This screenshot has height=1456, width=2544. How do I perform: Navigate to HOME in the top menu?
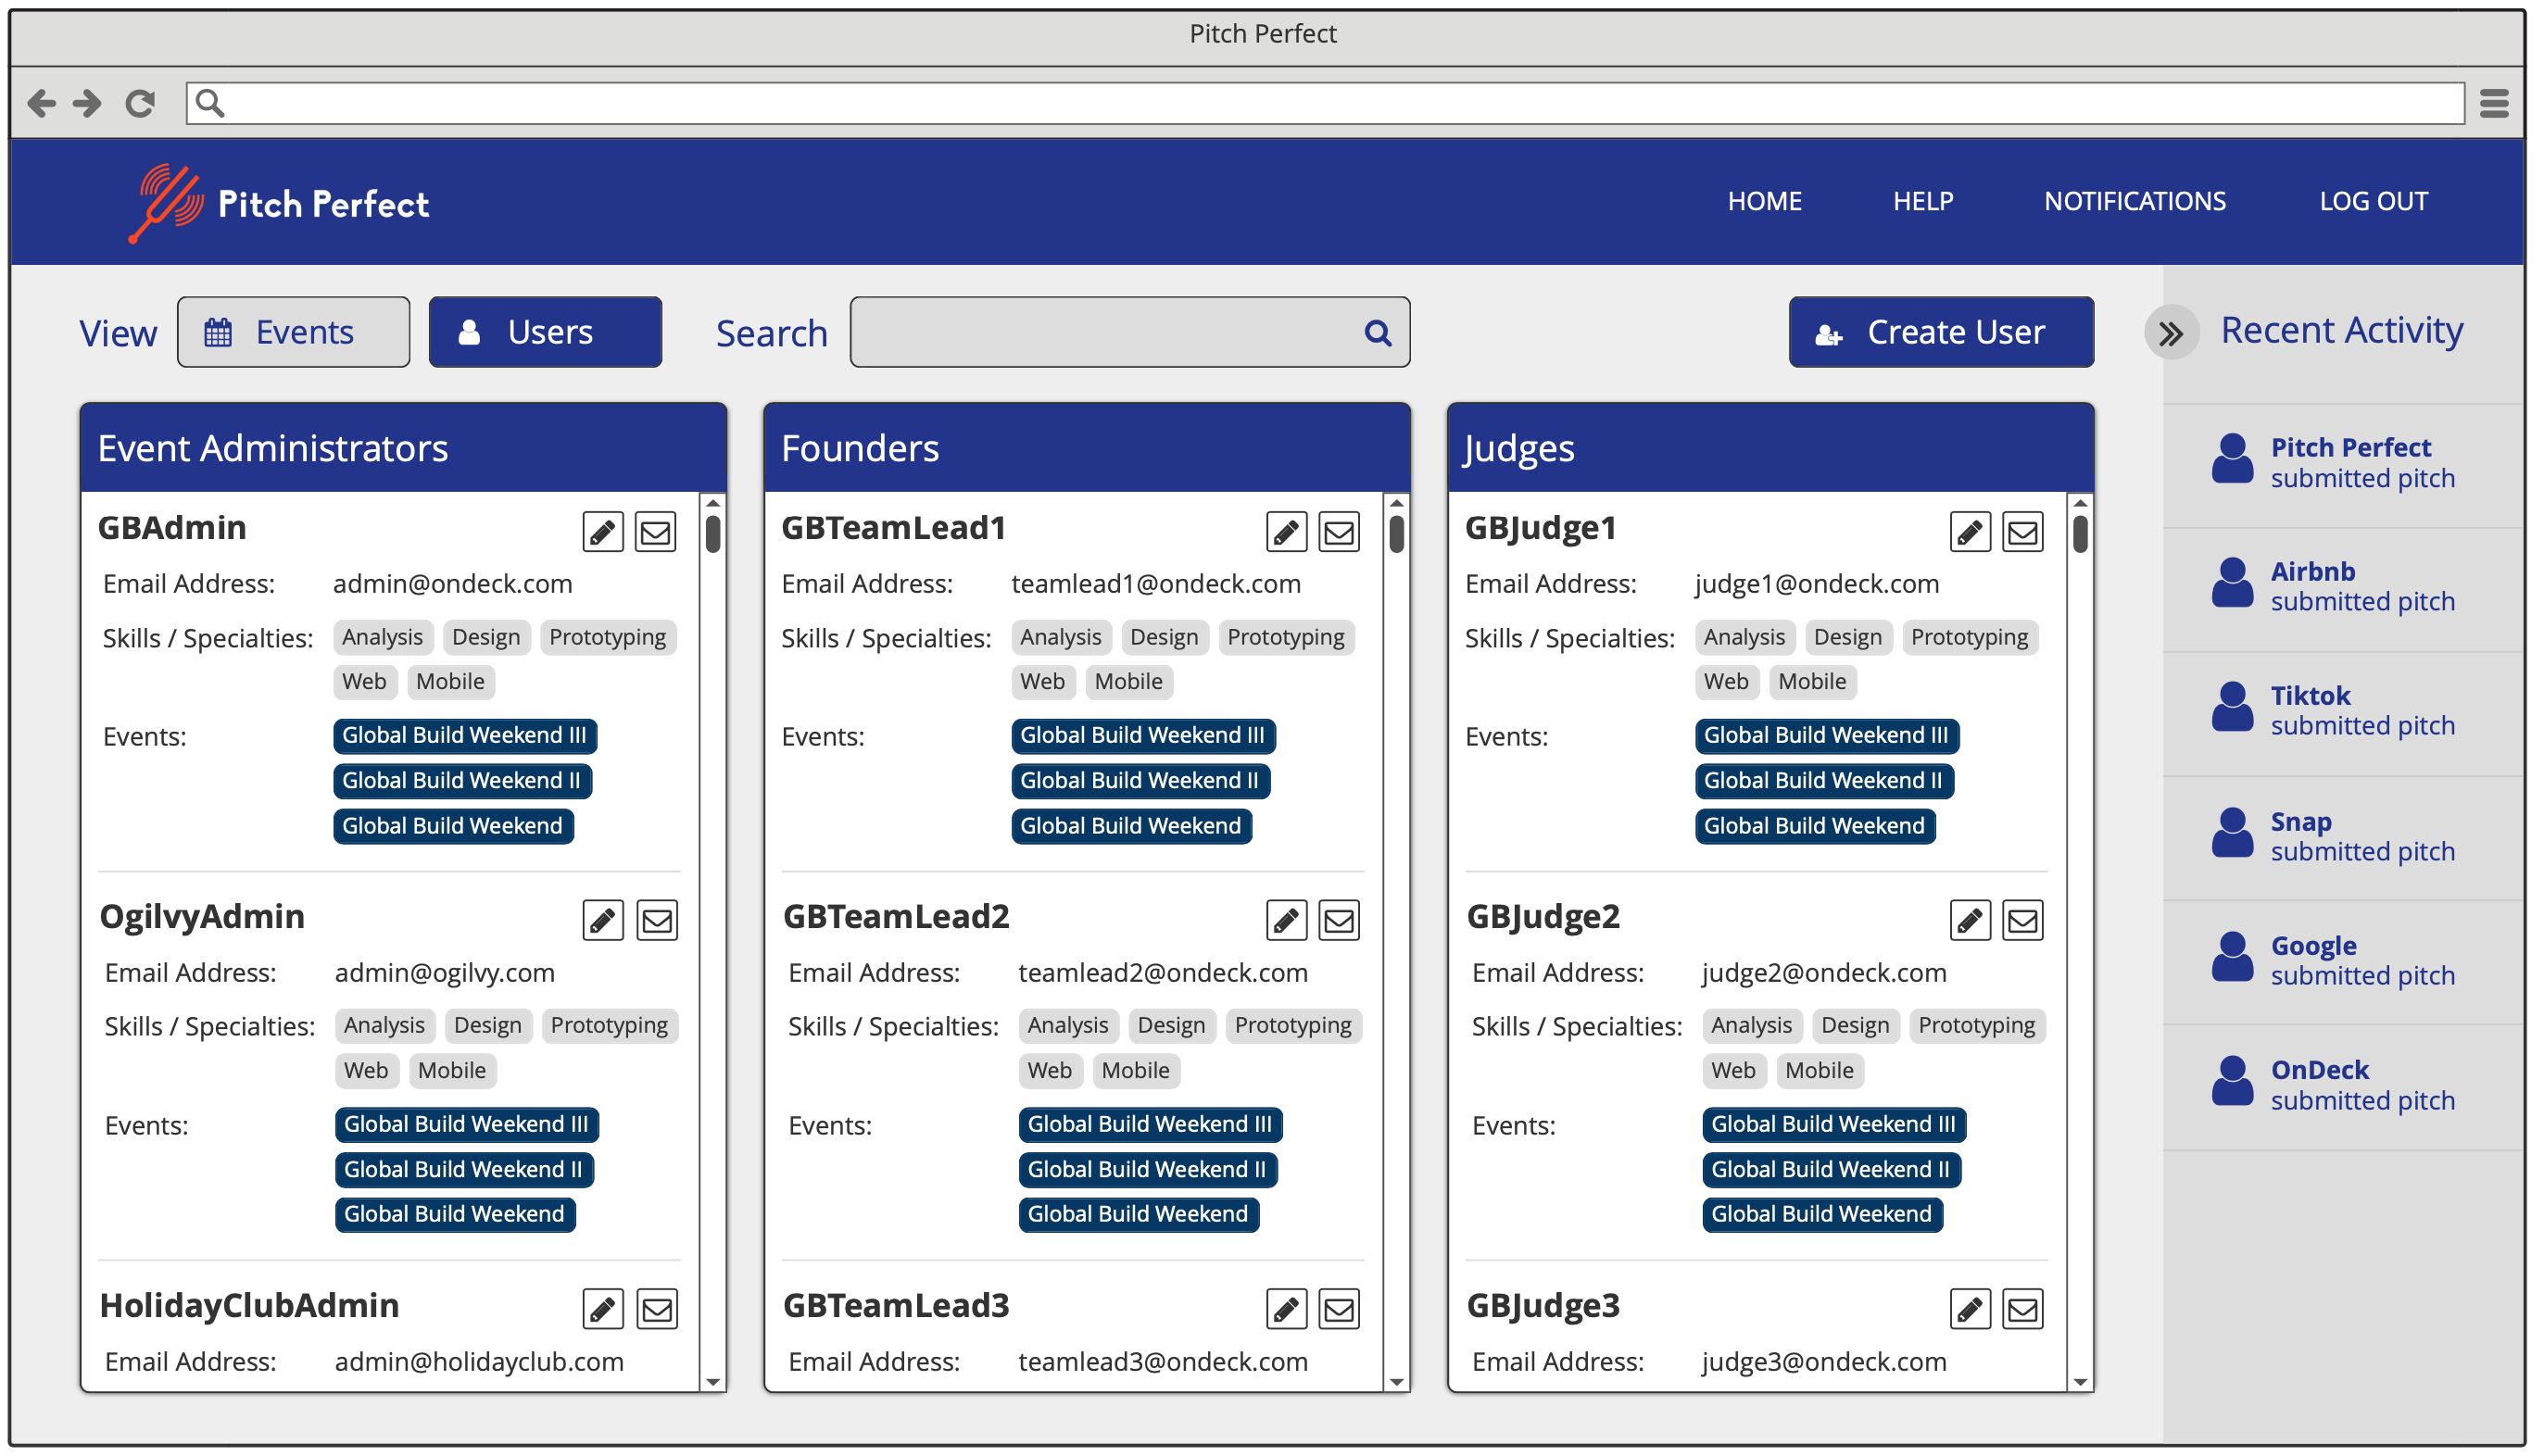(1764, 201)
